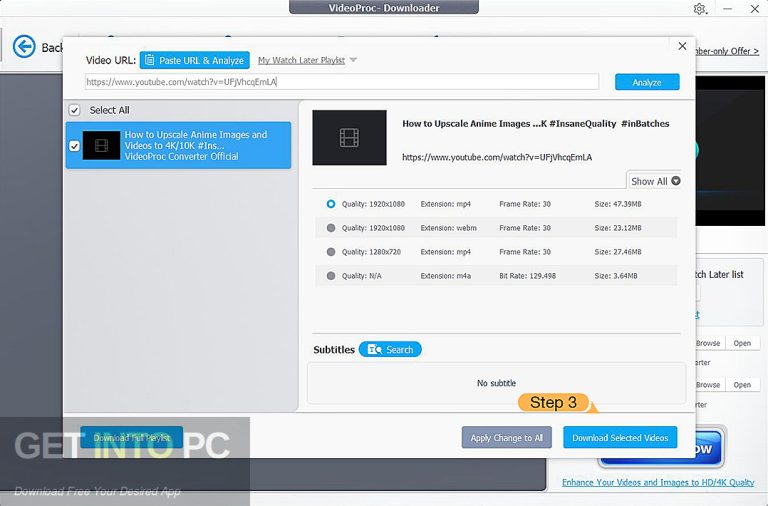The image size is (768, 506).
Task: Click Frame Rate: 30 in 1280x720 row
Action: coord(525,252)
